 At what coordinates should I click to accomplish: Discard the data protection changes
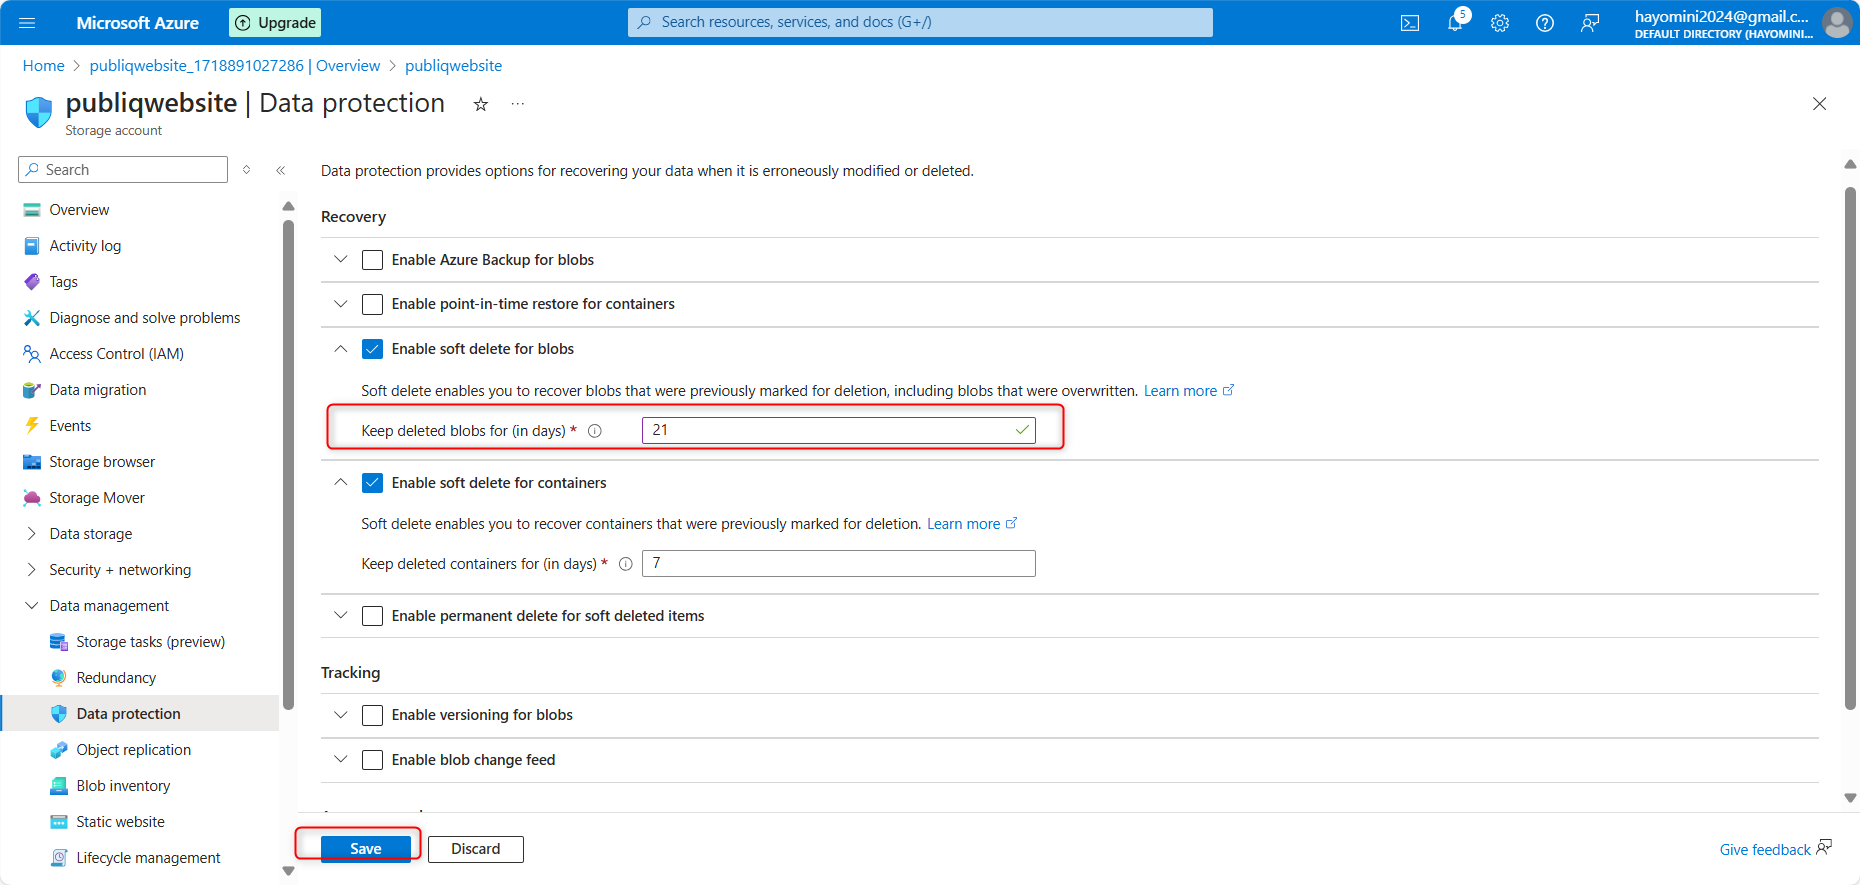point(476,849)
